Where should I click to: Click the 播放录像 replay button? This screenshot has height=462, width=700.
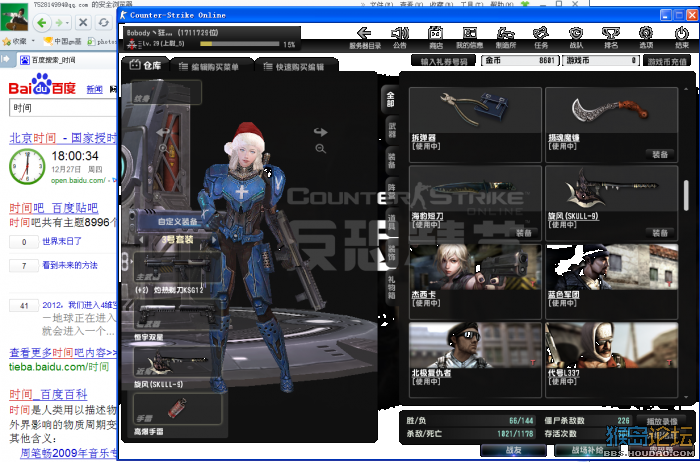click(661, 420)
